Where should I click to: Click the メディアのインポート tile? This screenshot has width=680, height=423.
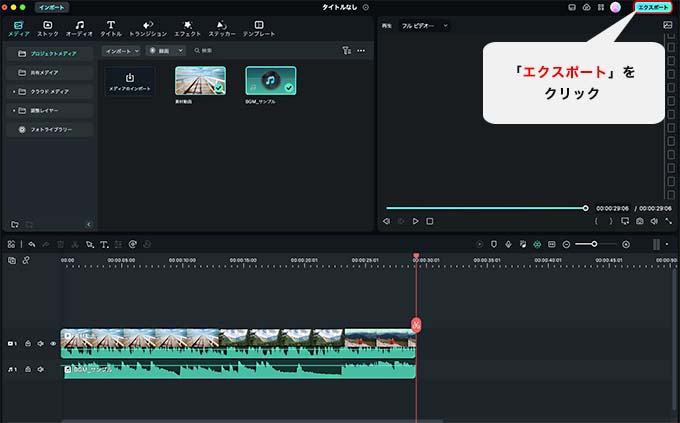(130, 82)
